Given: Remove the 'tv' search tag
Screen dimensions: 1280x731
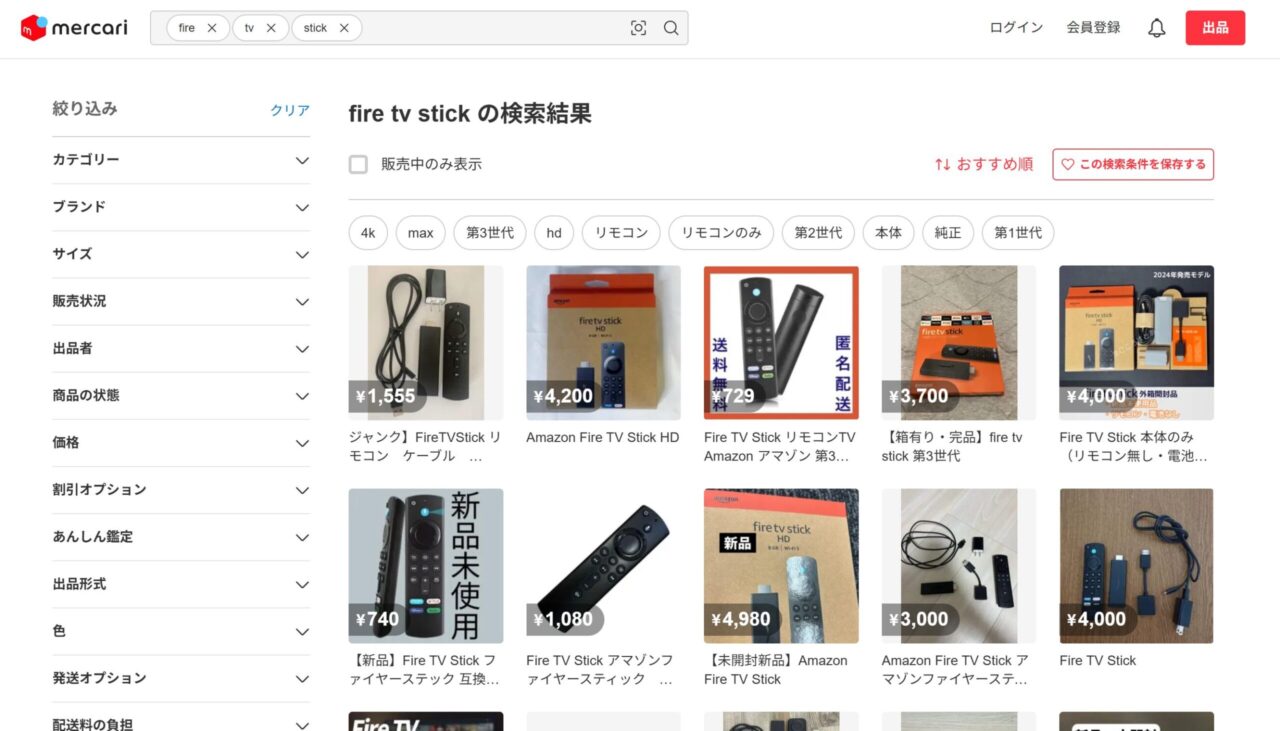Looking at the screenshot, I should (271, 28).
